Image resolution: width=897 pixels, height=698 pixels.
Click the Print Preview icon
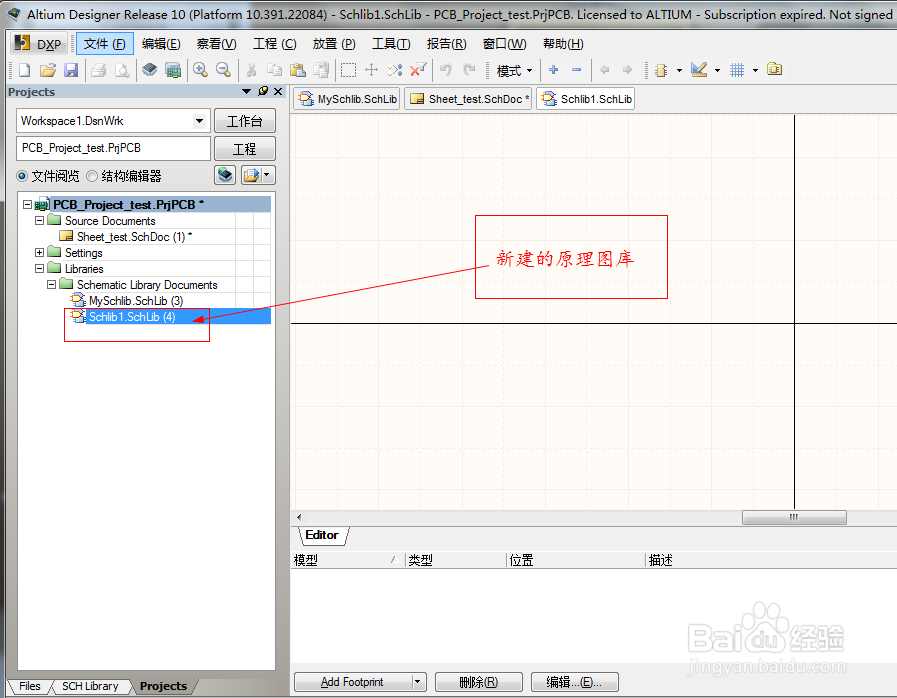pos(122,70)
